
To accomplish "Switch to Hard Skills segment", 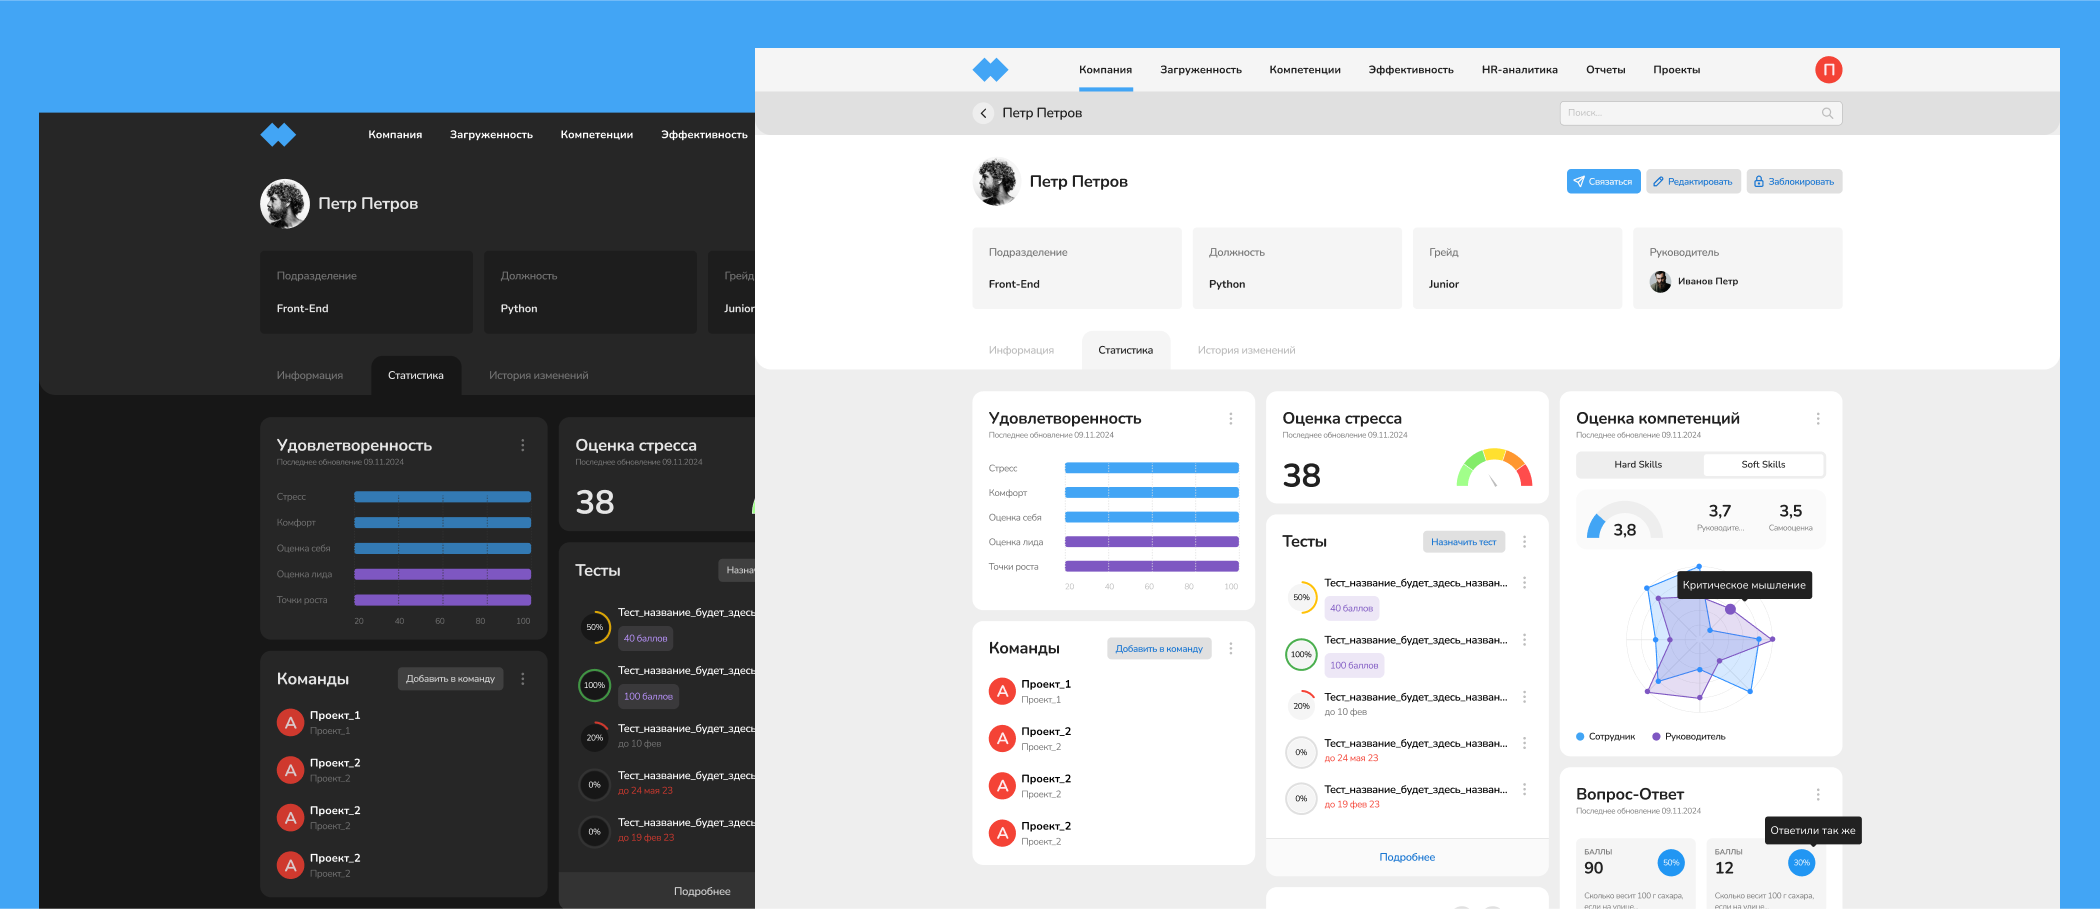I will (x=1638, y=465).
